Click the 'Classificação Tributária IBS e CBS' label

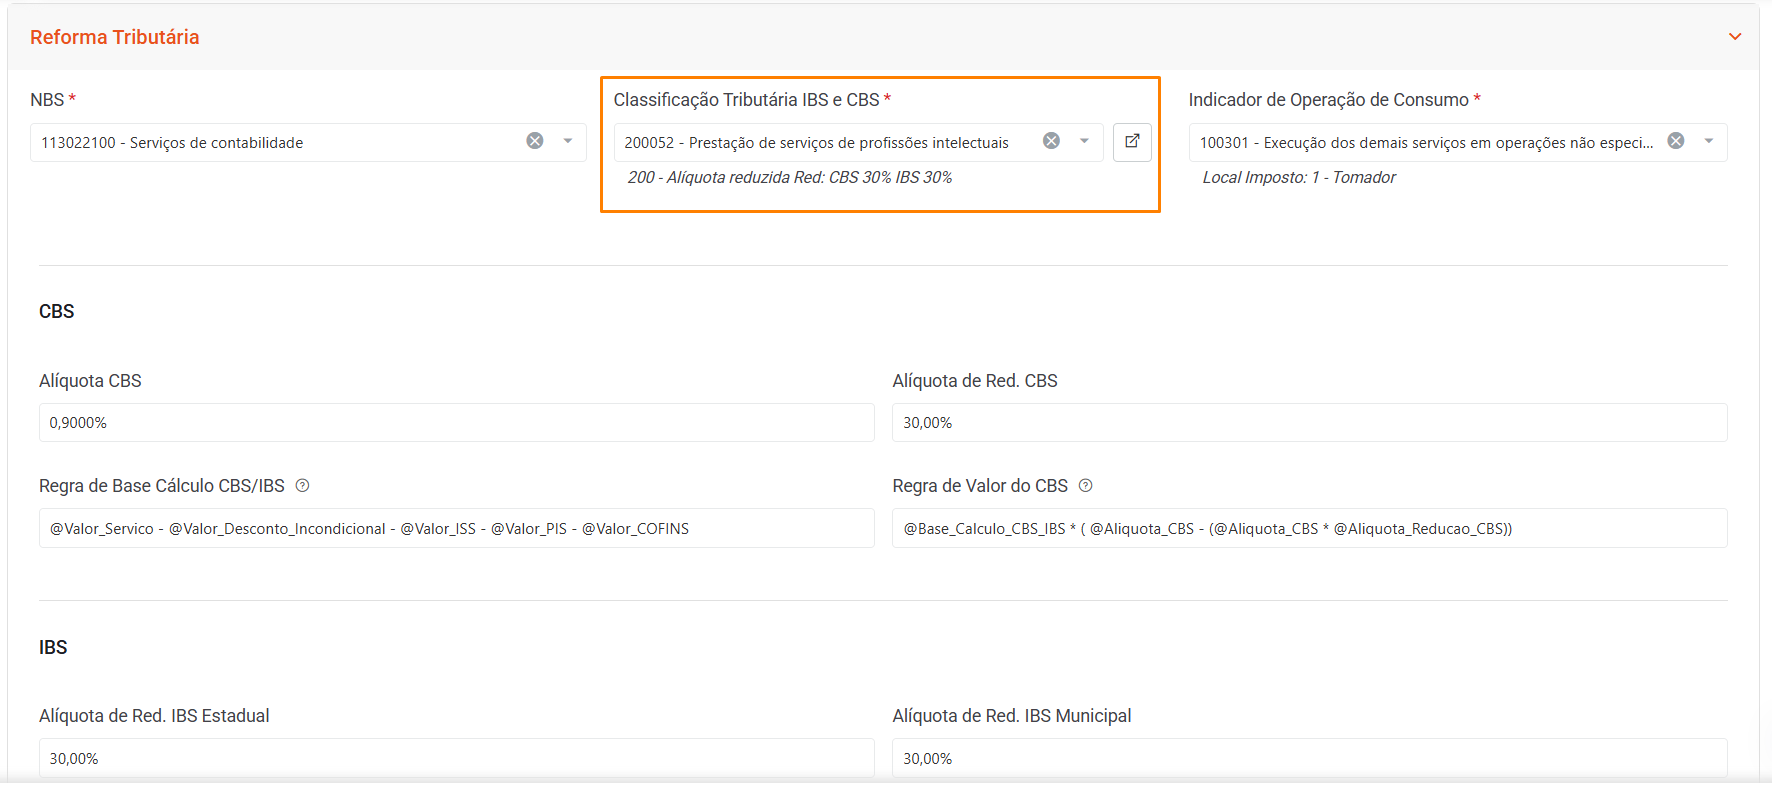747,100
